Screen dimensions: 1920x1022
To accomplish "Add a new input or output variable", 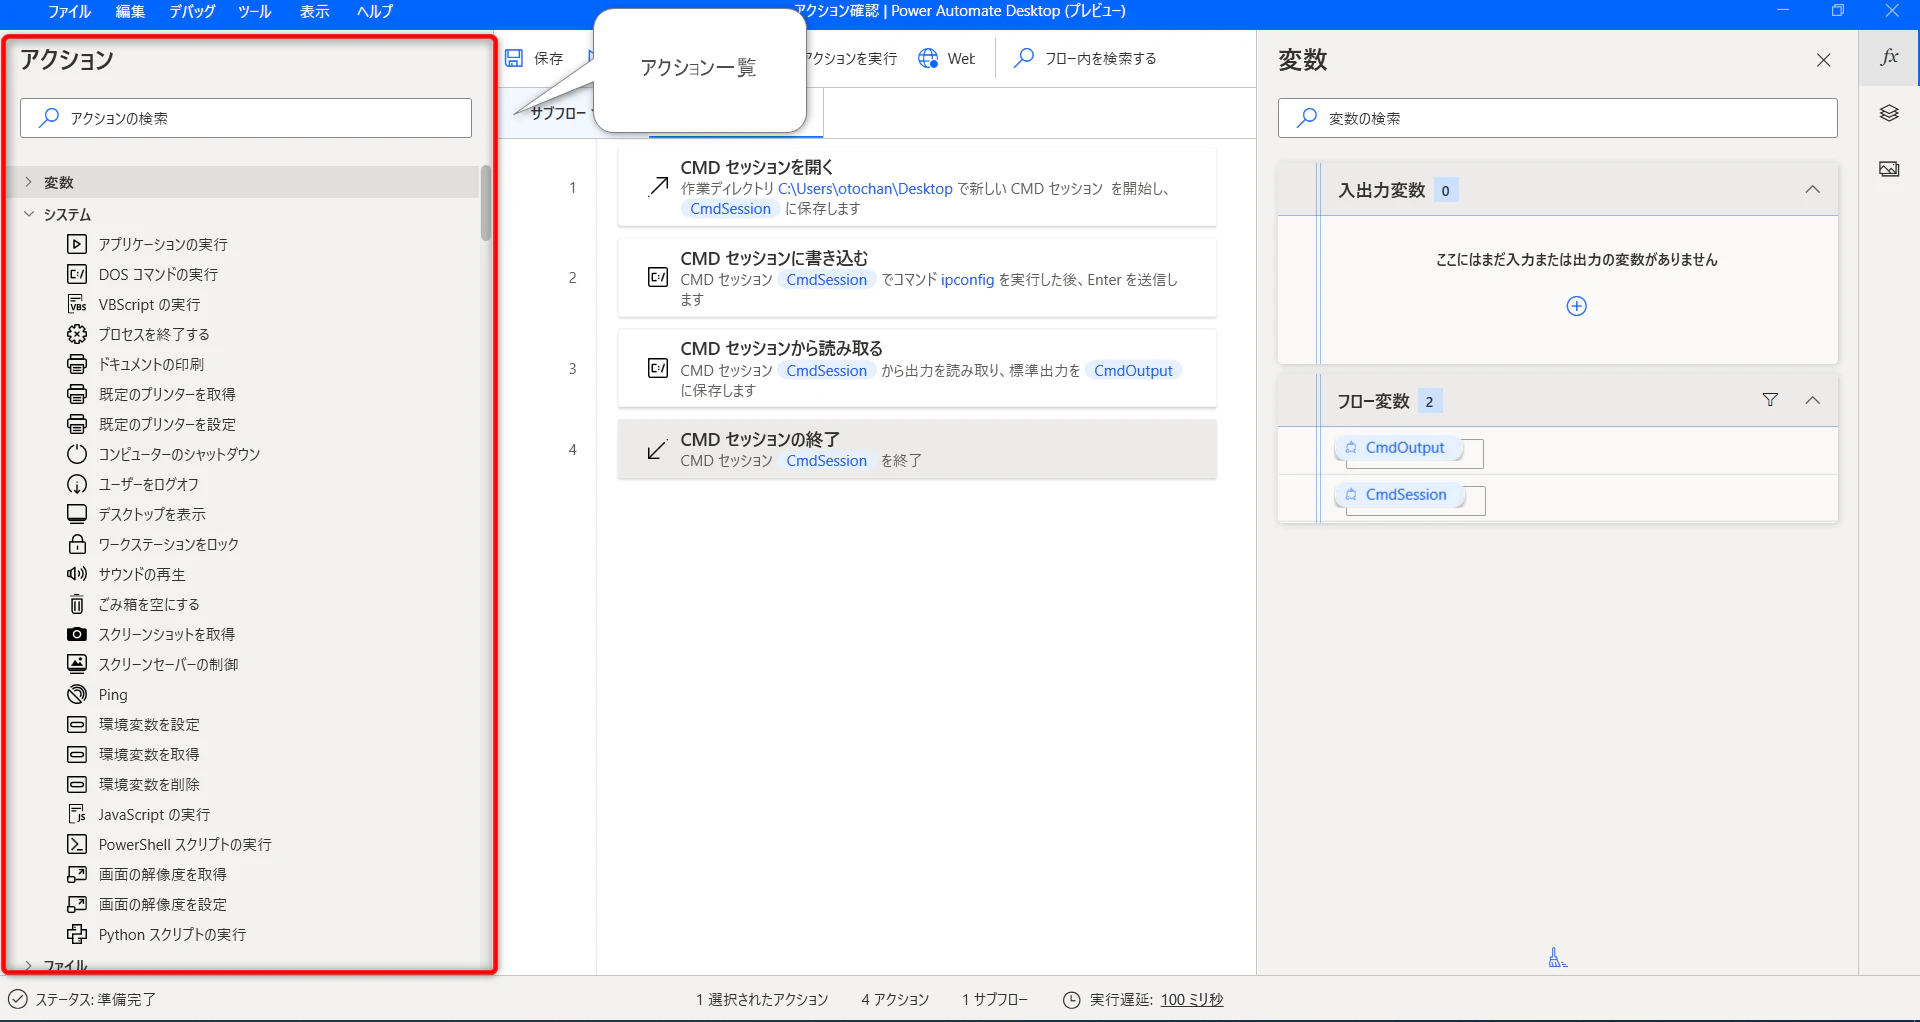I will [x=1576, y=306].
